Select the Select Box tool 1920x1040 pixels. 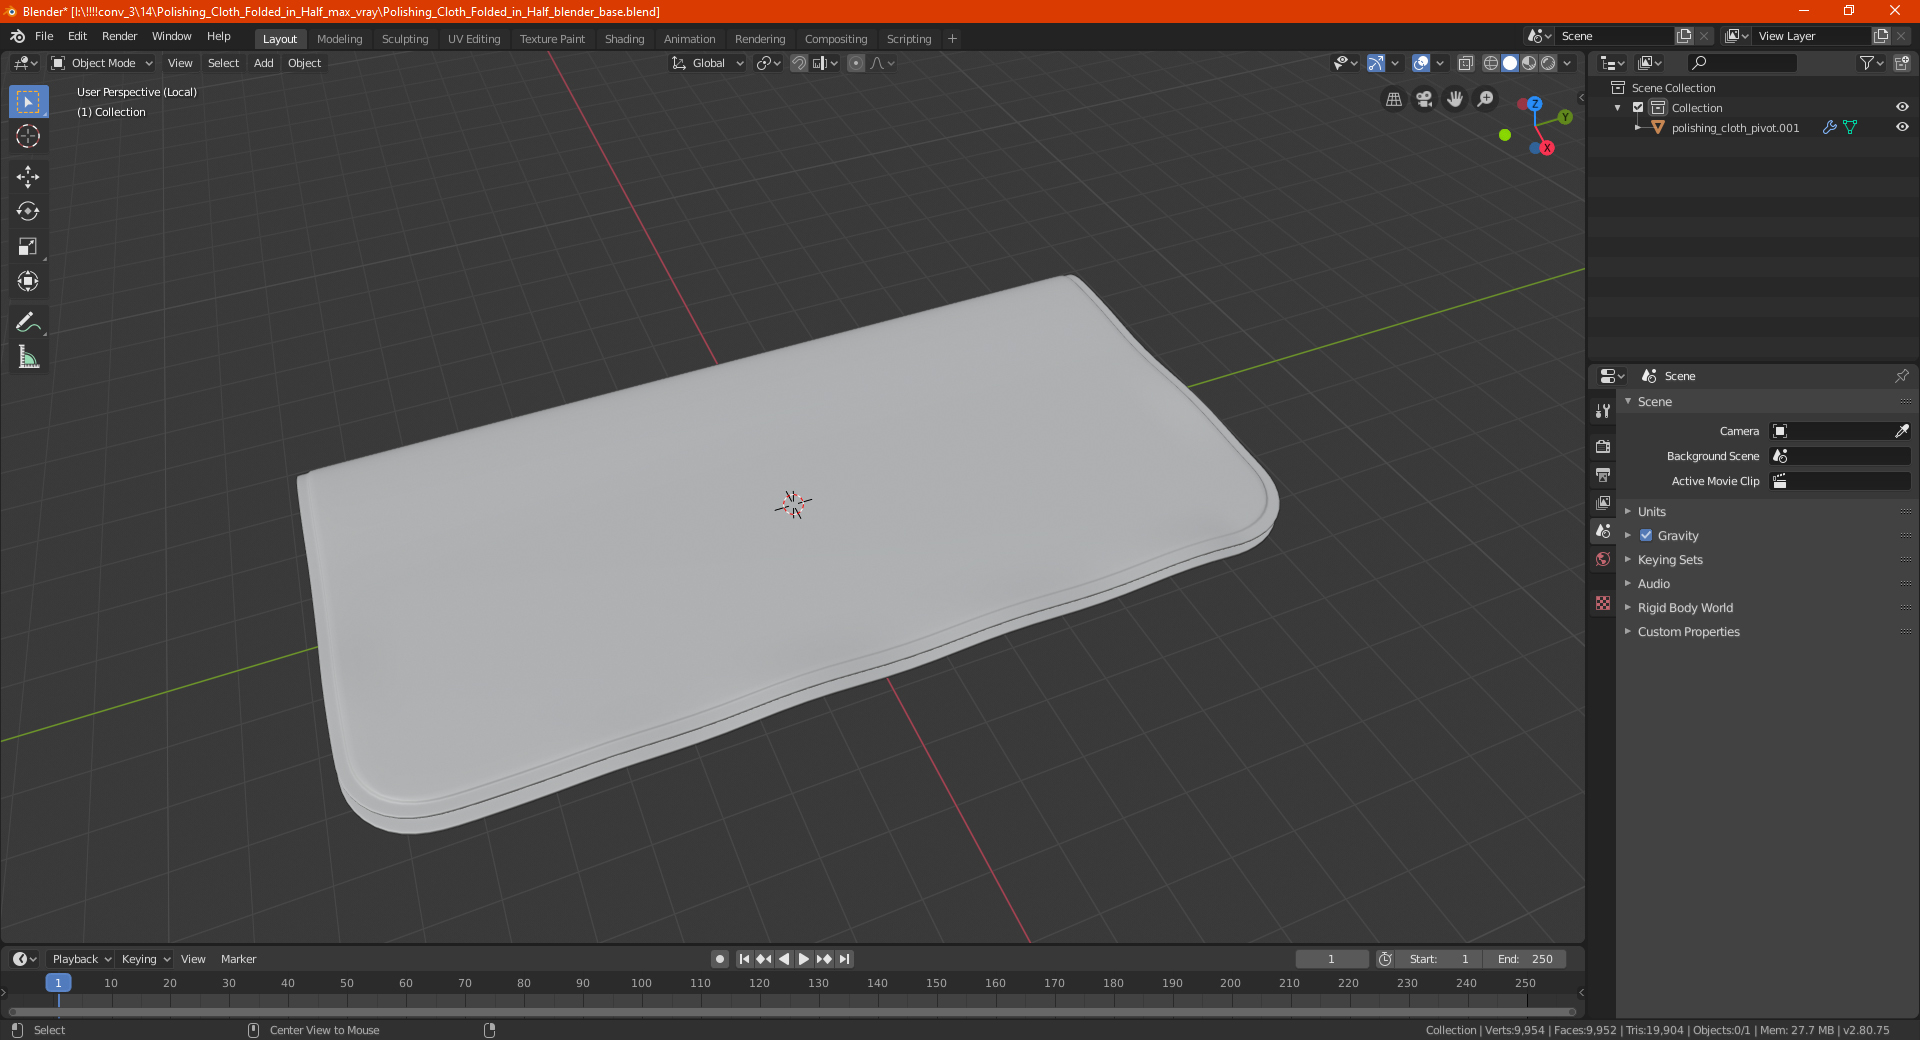pyautogui.click(x=28, y=102)
